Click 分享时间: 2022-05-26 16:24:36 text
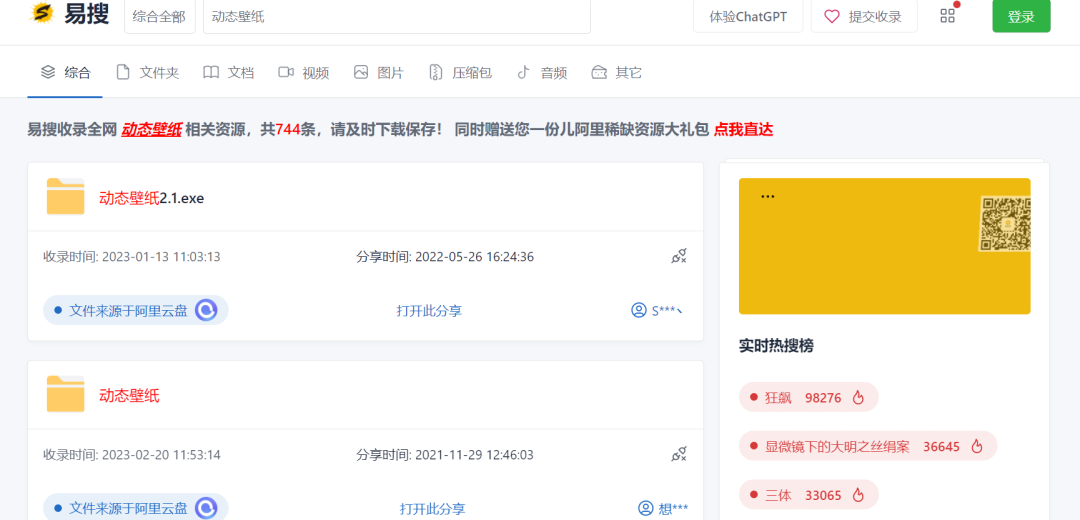 click(x=445, y=257)
